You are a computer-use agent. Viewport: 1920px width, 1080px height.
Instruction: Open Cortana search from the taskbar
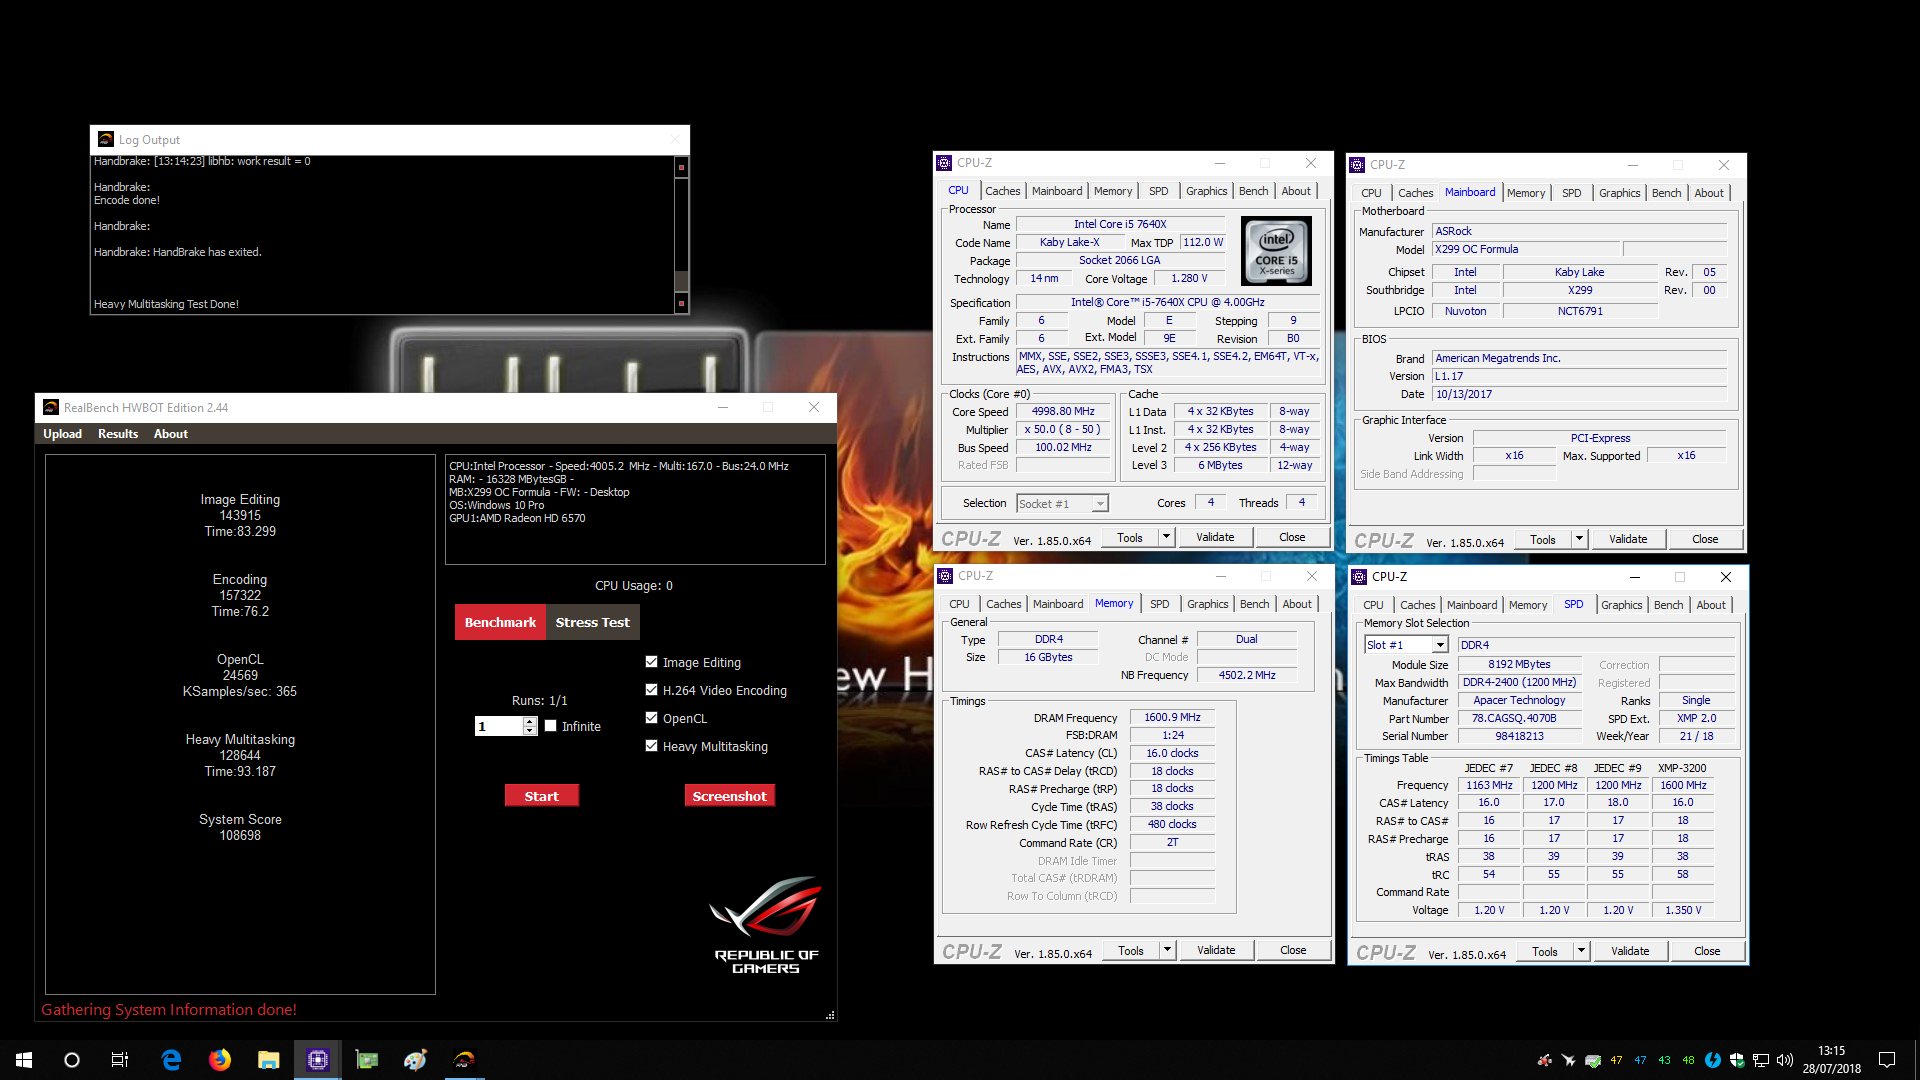[x=72, y=1060]
